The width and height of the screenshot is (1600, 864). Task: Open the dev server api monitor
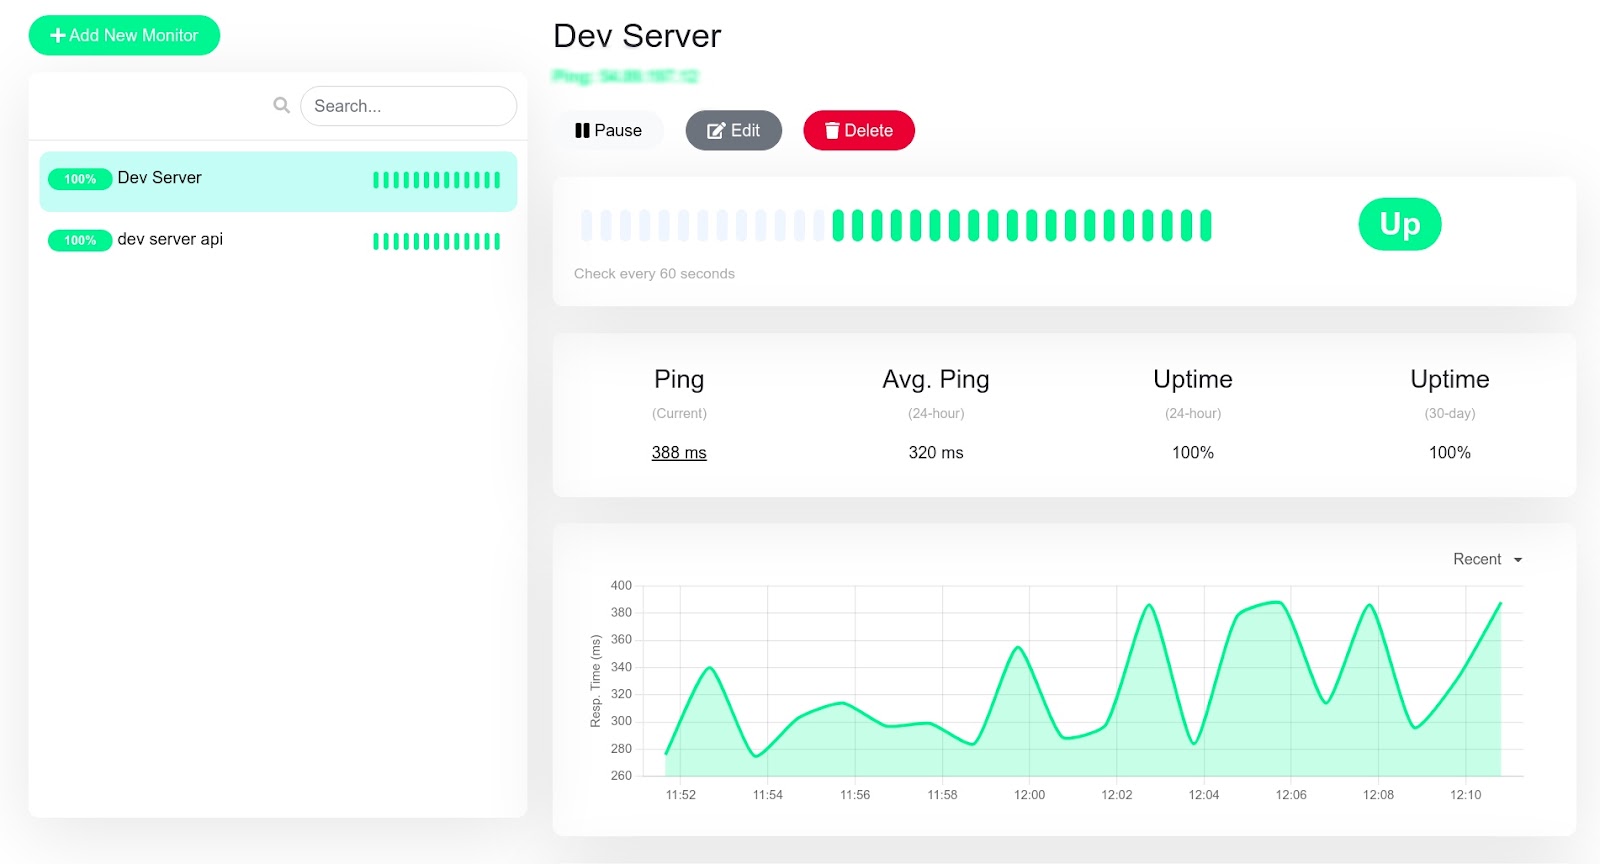(170, 239)
